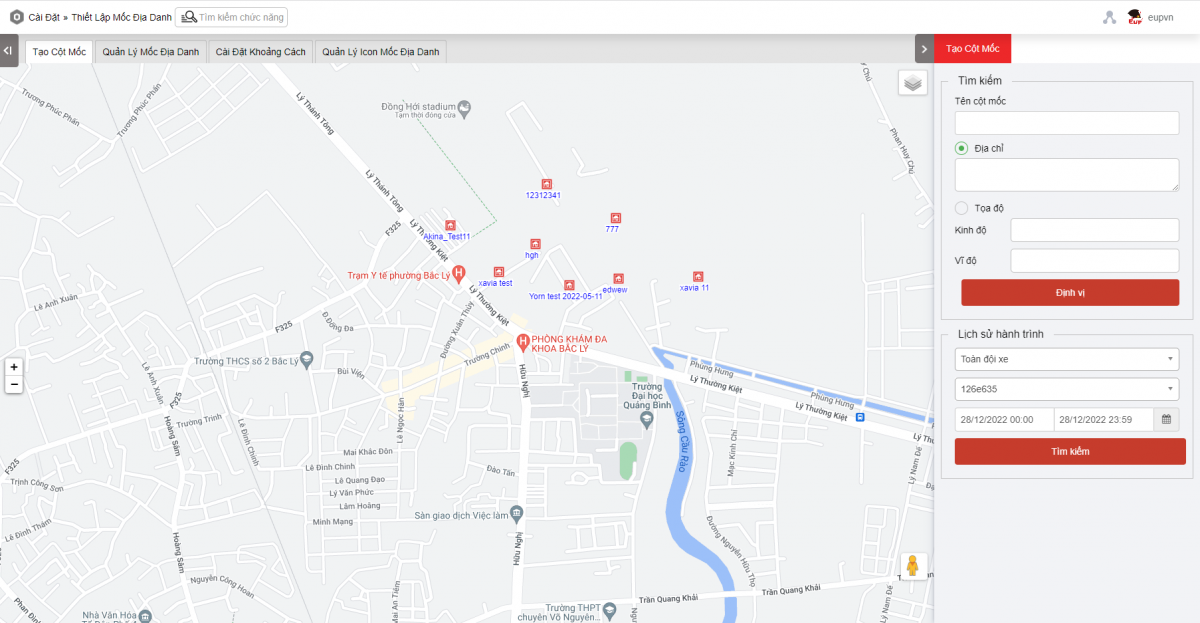The width and height of the screenshot is (1200, 623).
Task: Click Thiết Lập Mốc Địa Danh breadcrumb
Action: point(121,18)
